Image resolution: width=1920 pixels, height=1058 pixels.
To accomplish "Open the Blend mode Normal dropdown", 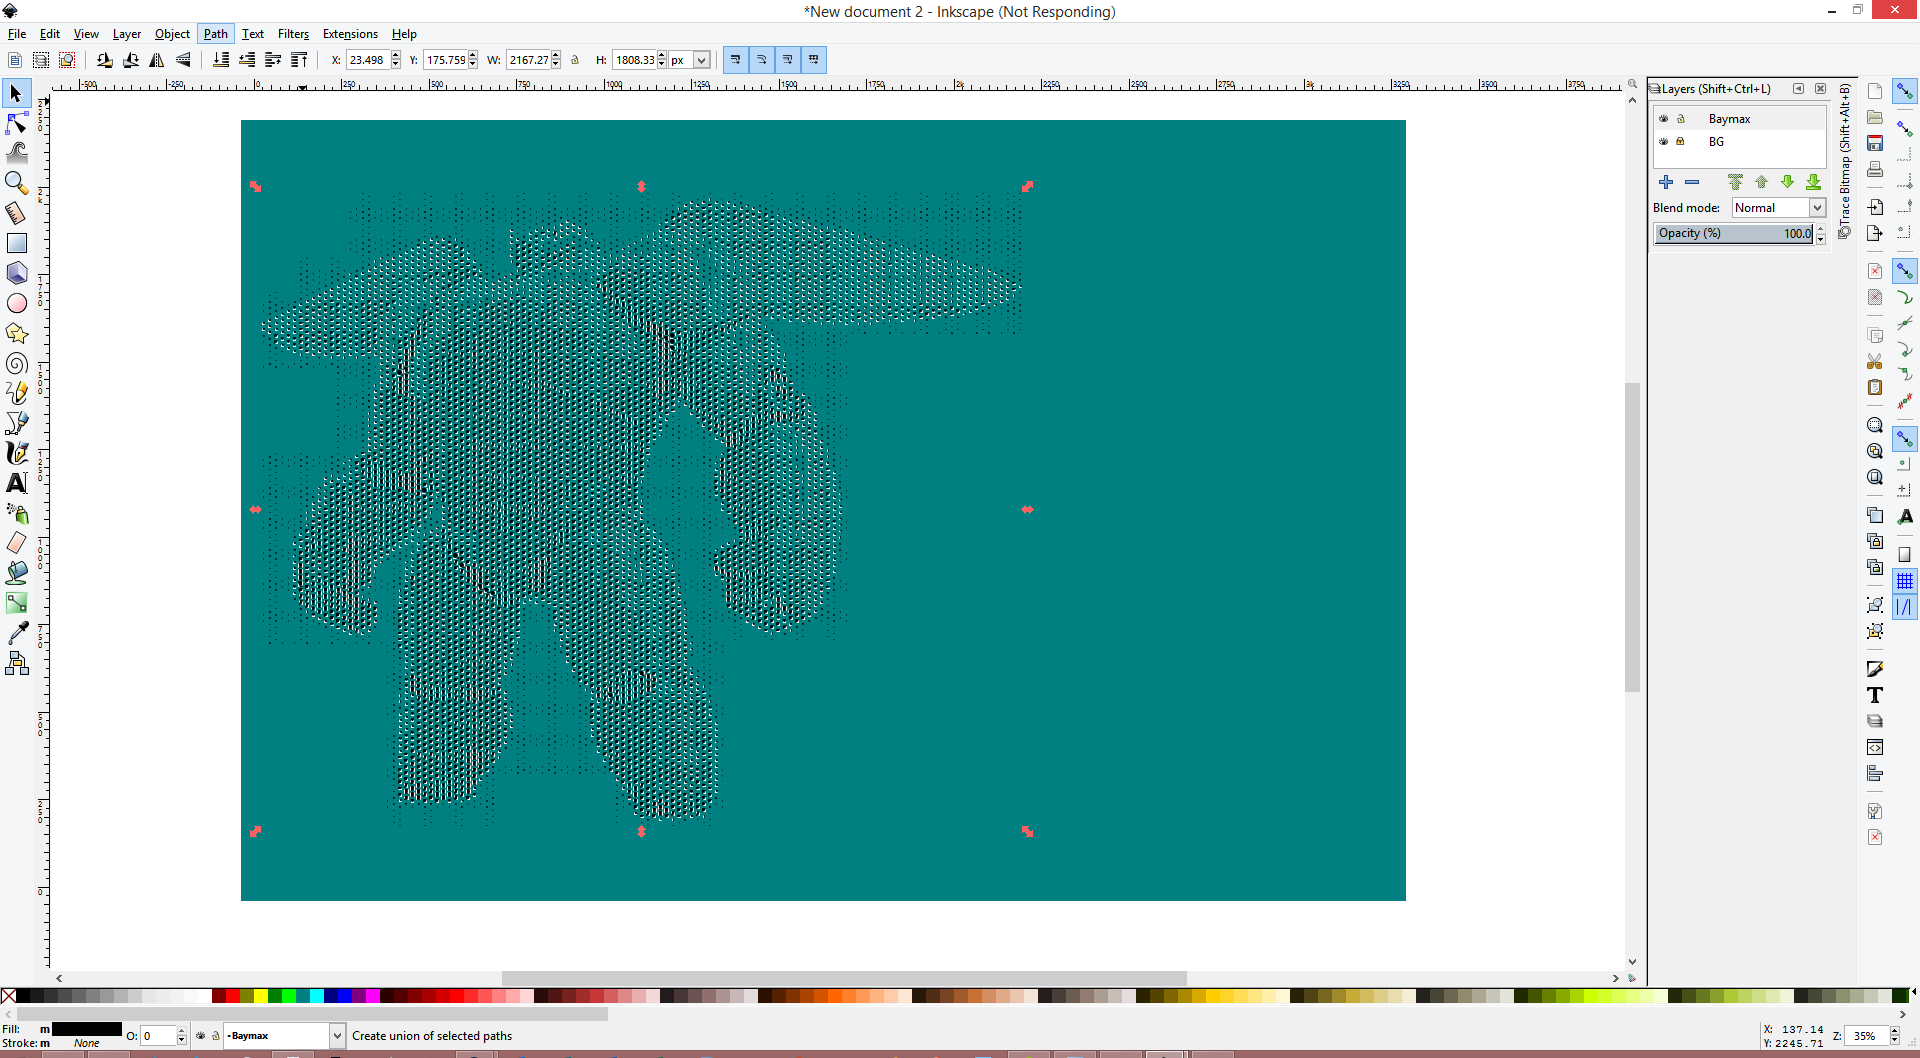I will (1779, 208).
